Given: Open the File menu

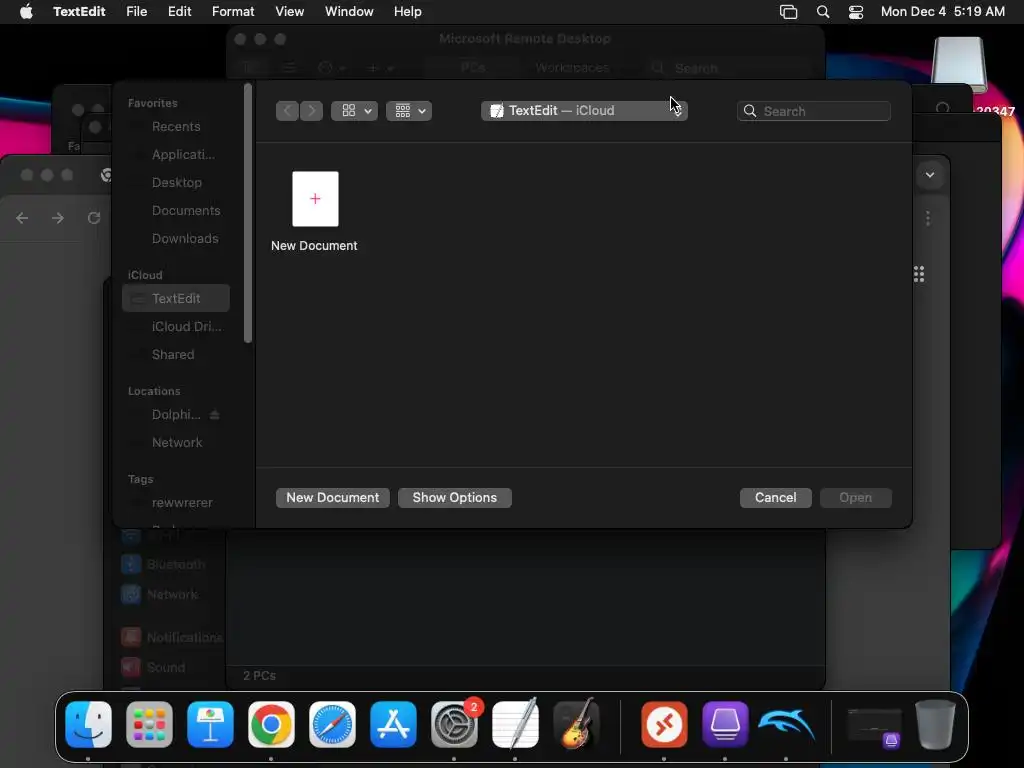Looking at the screenshot, I should point(136,12).
